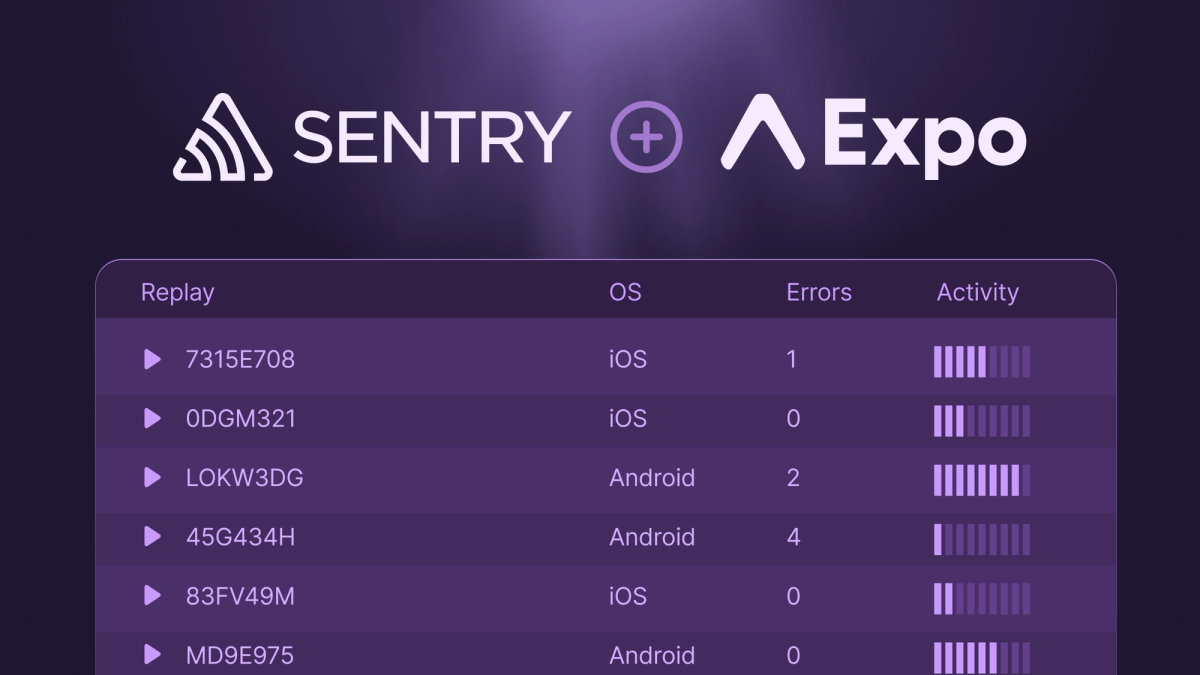The height and width of the screenshot is (675, 1200).
Task: Start playback of replay 83FV49M
Action: [x=152, y=596]
